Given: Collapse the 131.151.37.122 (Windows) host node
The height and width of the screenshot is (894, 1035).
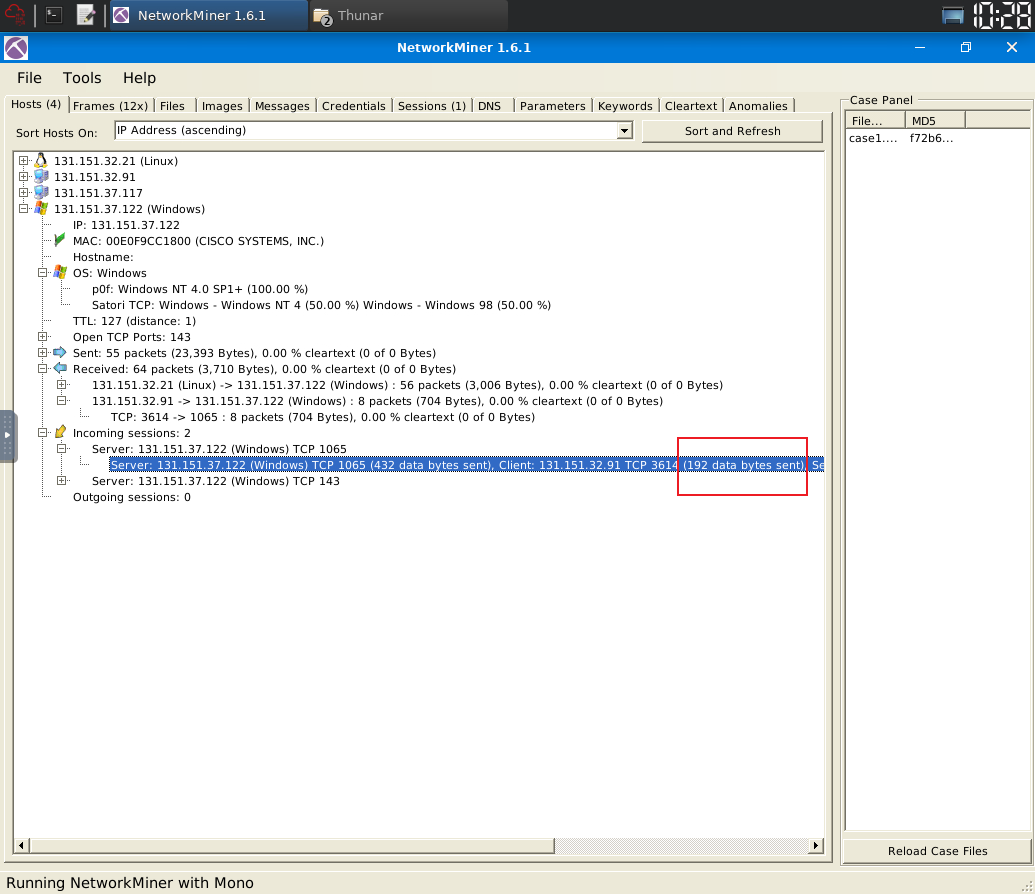Looking at the screenshot, I should [24, 209].
